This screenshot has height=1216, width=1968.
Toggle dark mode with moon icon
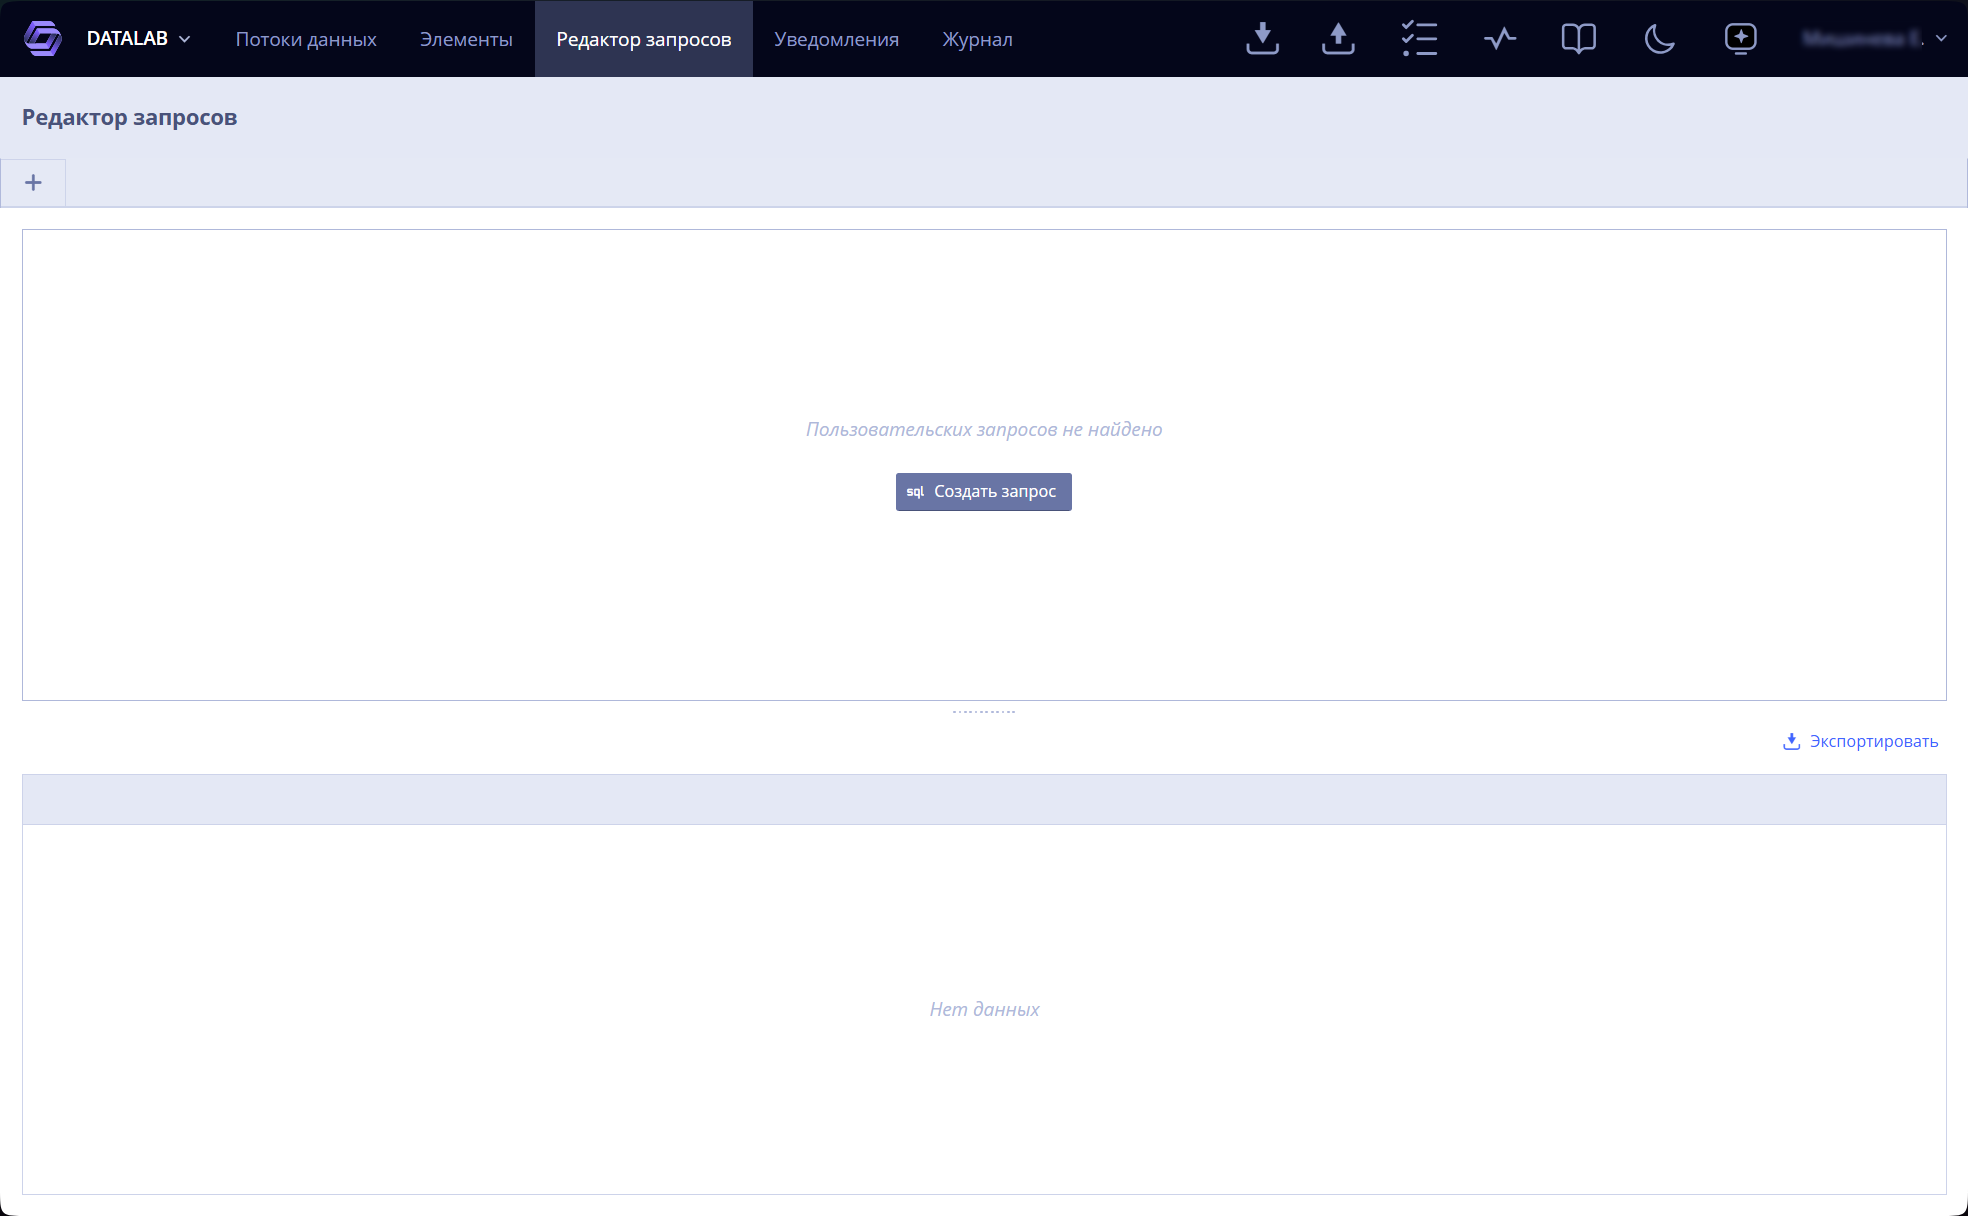tap(1660, 39)
